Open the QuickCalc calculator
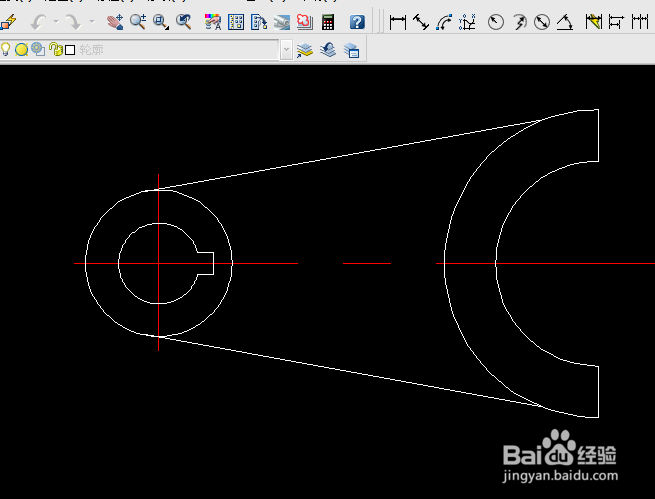The width and height of the screenshot is (655, 499). [328, 22]
